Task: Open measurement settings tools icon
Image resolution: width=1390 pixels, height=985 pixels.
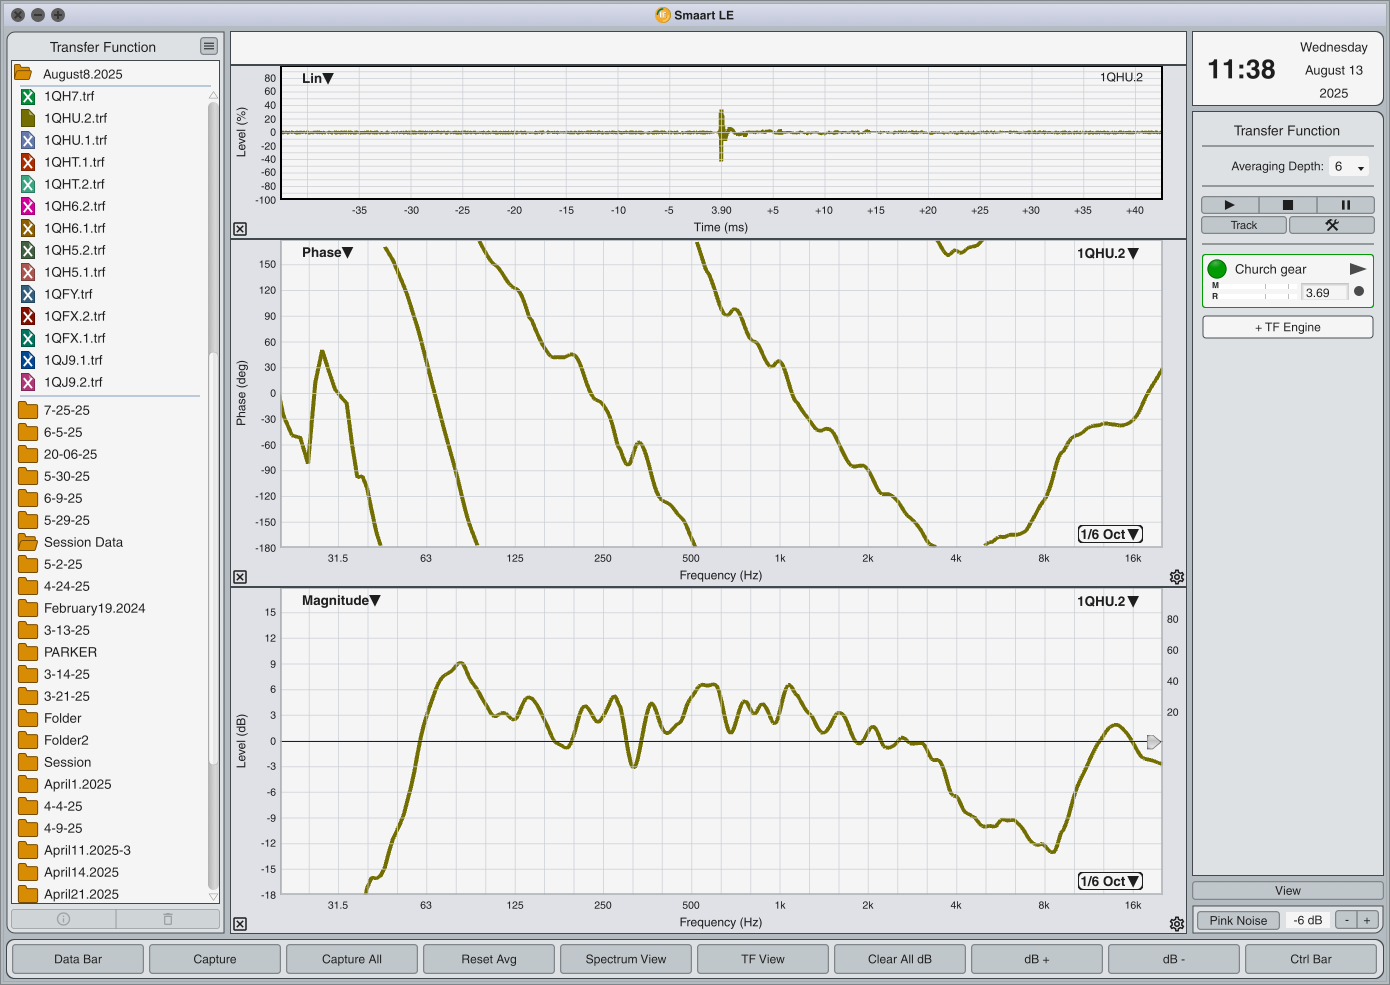Action: (1332, 225)
